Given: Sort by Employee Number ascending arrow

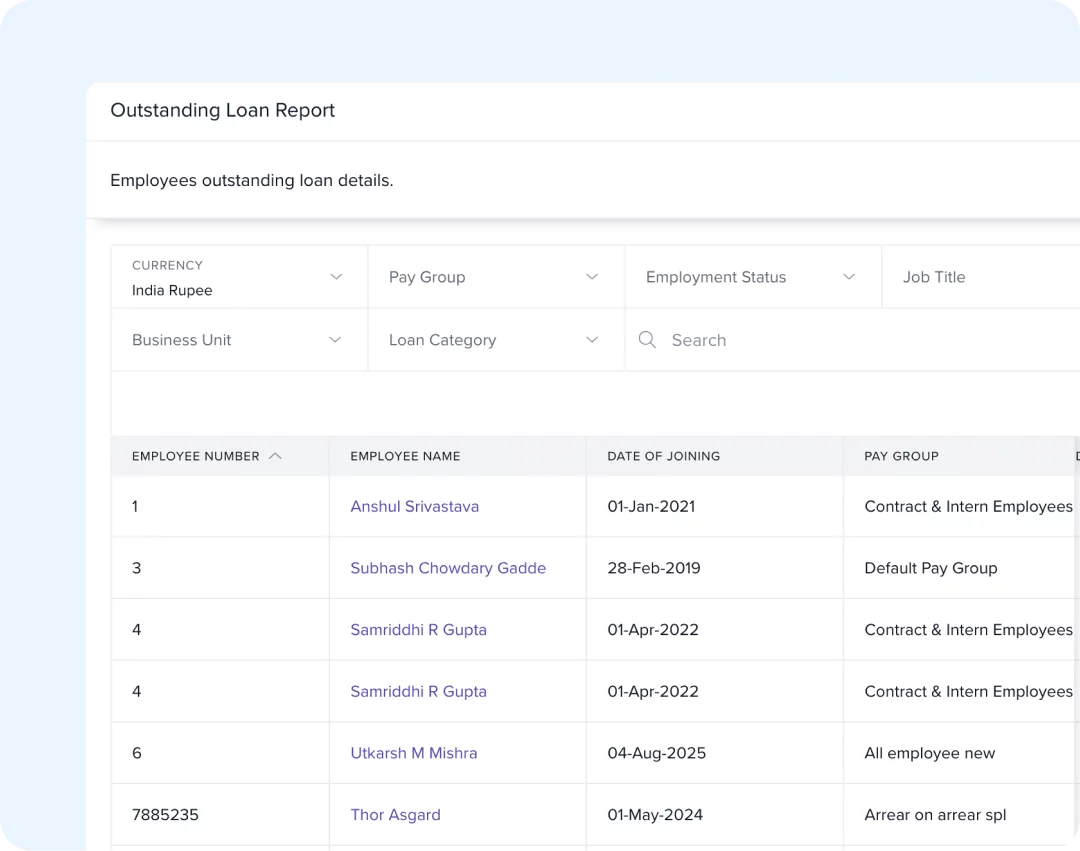Looking at the screenshot, I should (276, 456).
